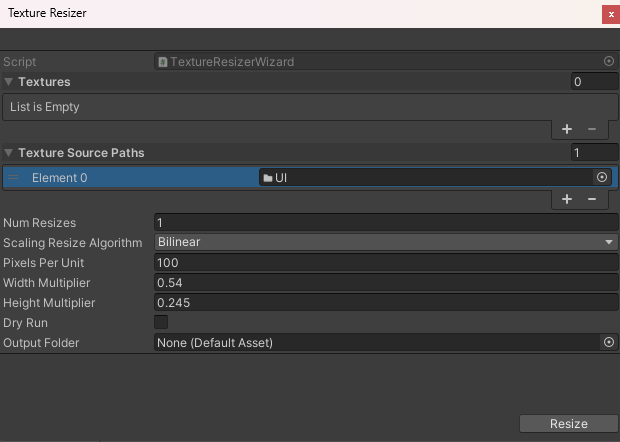This screenshot has height=442, width=620.
Task: Open the Scaling Resize Algorithm dropdown
Action: click(x=386, y=242)
